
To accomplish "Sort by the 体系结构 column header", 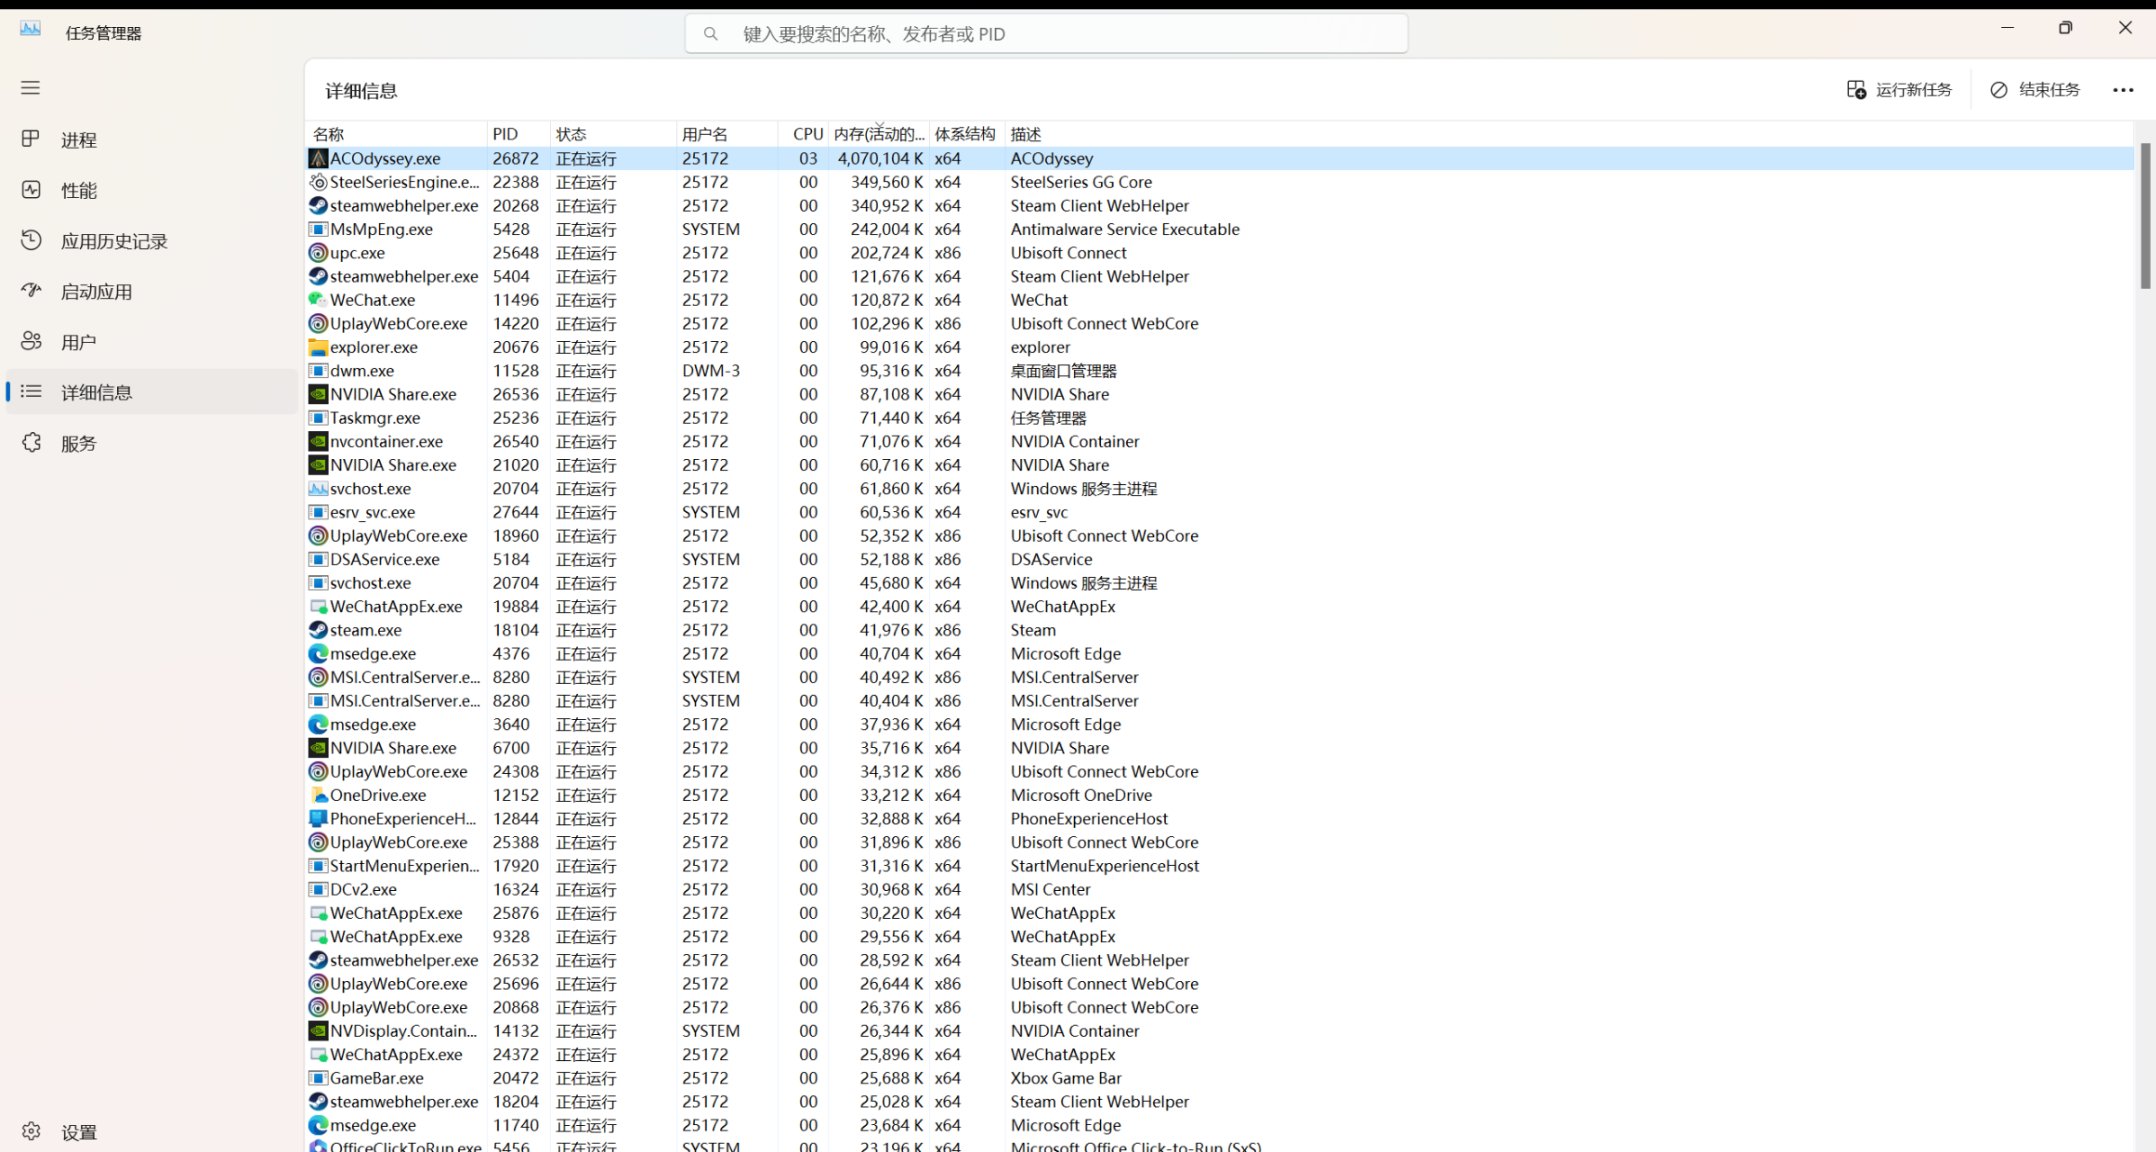I will point(966,134).
